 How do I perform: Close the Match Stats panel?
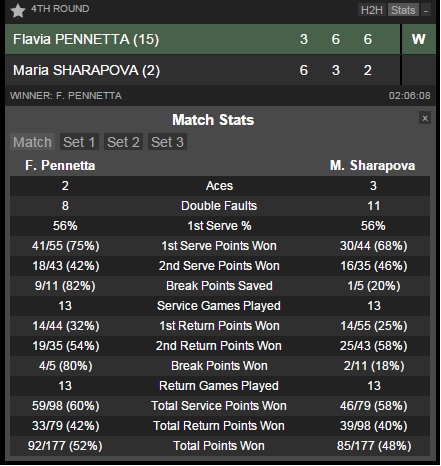pyautogui.click(x=425, y=118)
